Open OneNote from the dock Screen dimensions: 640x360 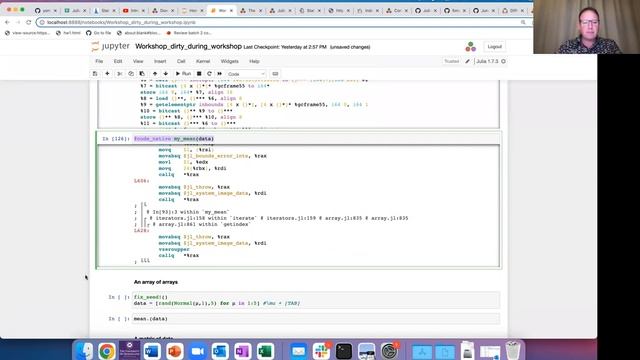(x=242, y=351)
